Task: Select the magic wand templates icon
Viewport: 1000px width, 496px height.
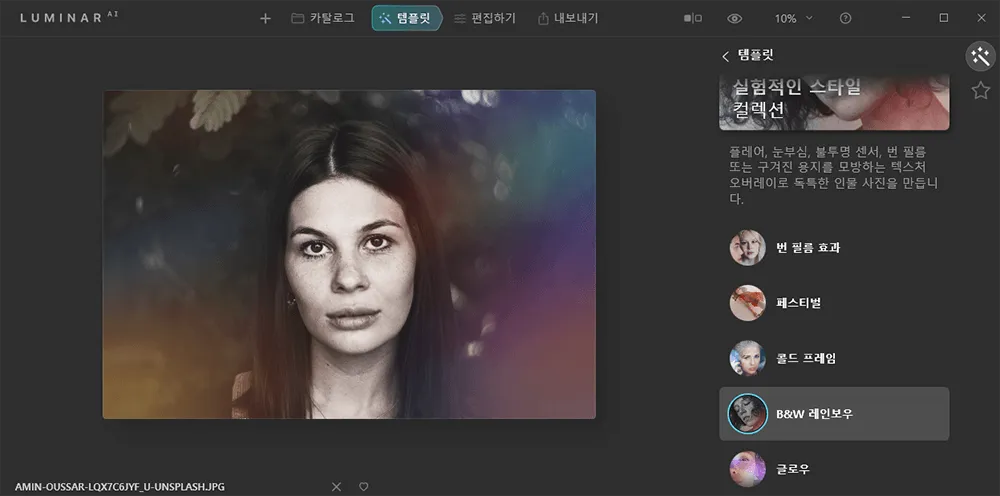Action: (980, 56)
